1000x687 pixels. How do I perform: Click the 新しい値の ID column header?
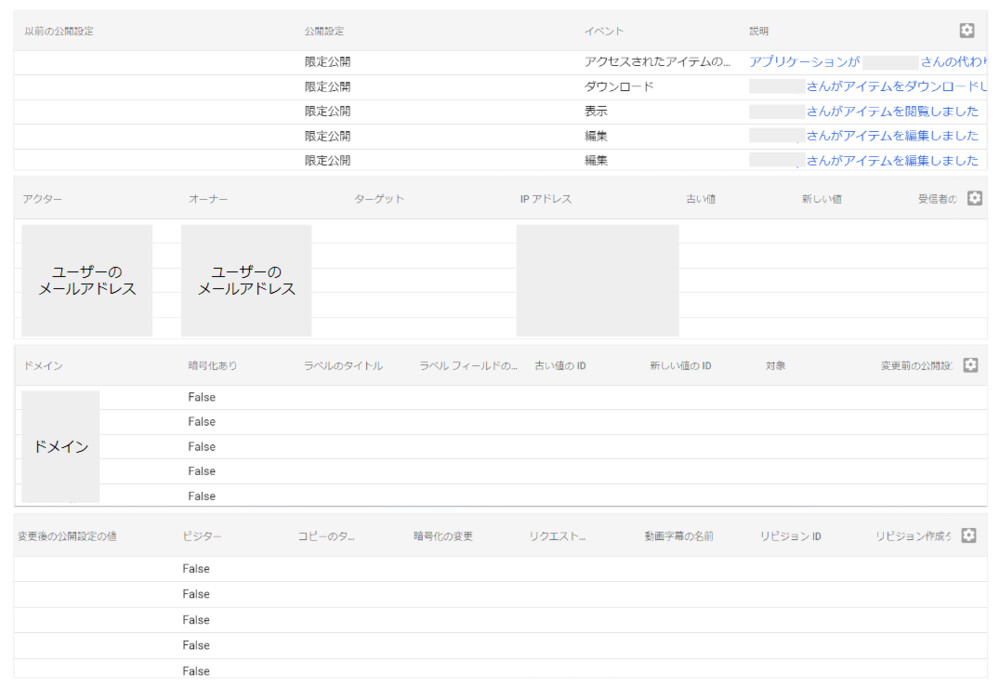click(x=680, y=366)
